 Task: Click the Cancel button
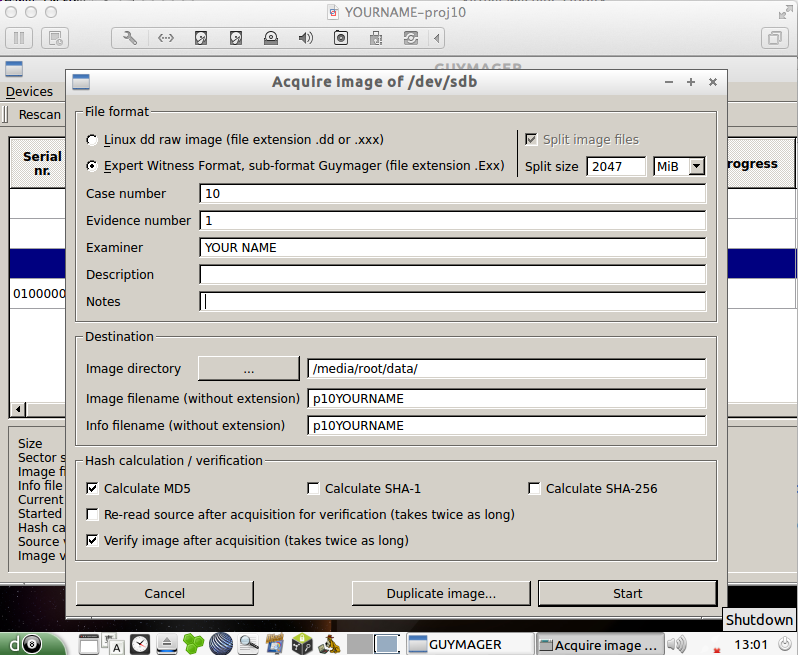[164, 593]
